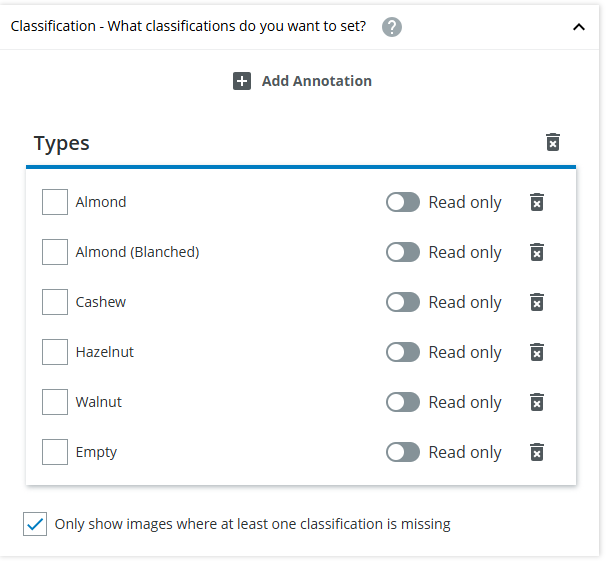
Task: Select the Empty classification checkbox
Action: pyautogui.click(x=55, y=452)
